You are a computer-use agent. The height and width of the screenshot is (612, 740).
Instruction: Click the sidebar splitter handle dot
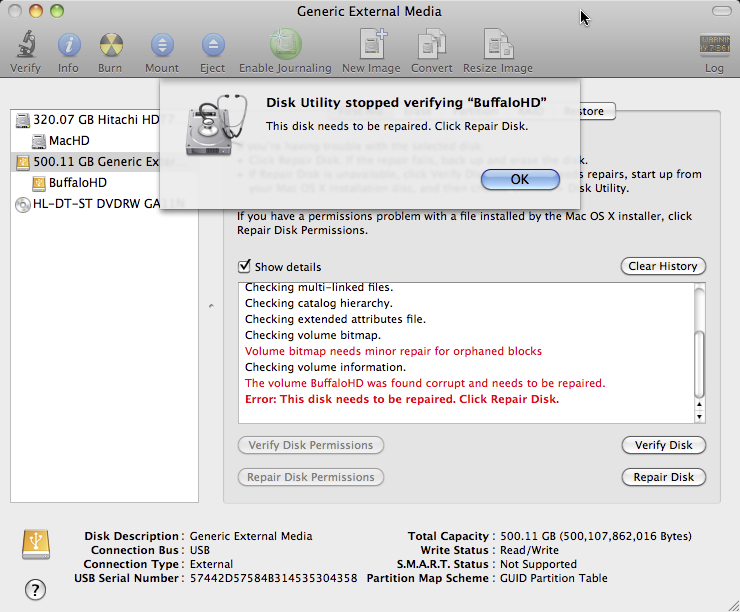point(211,306)
